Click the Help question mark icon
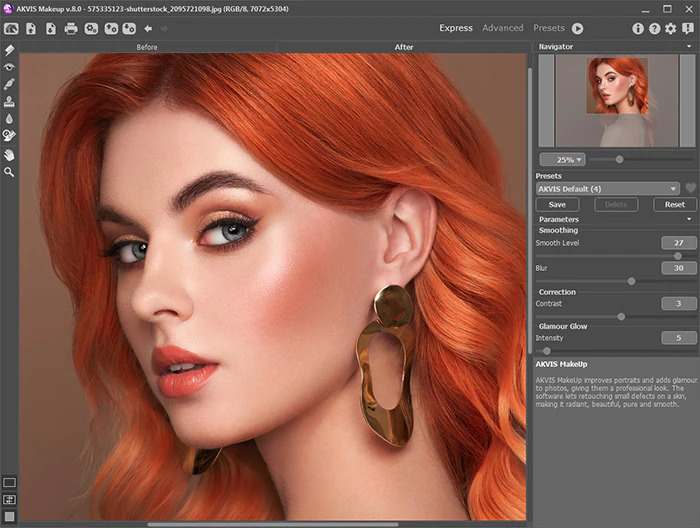 coord(655,29)
